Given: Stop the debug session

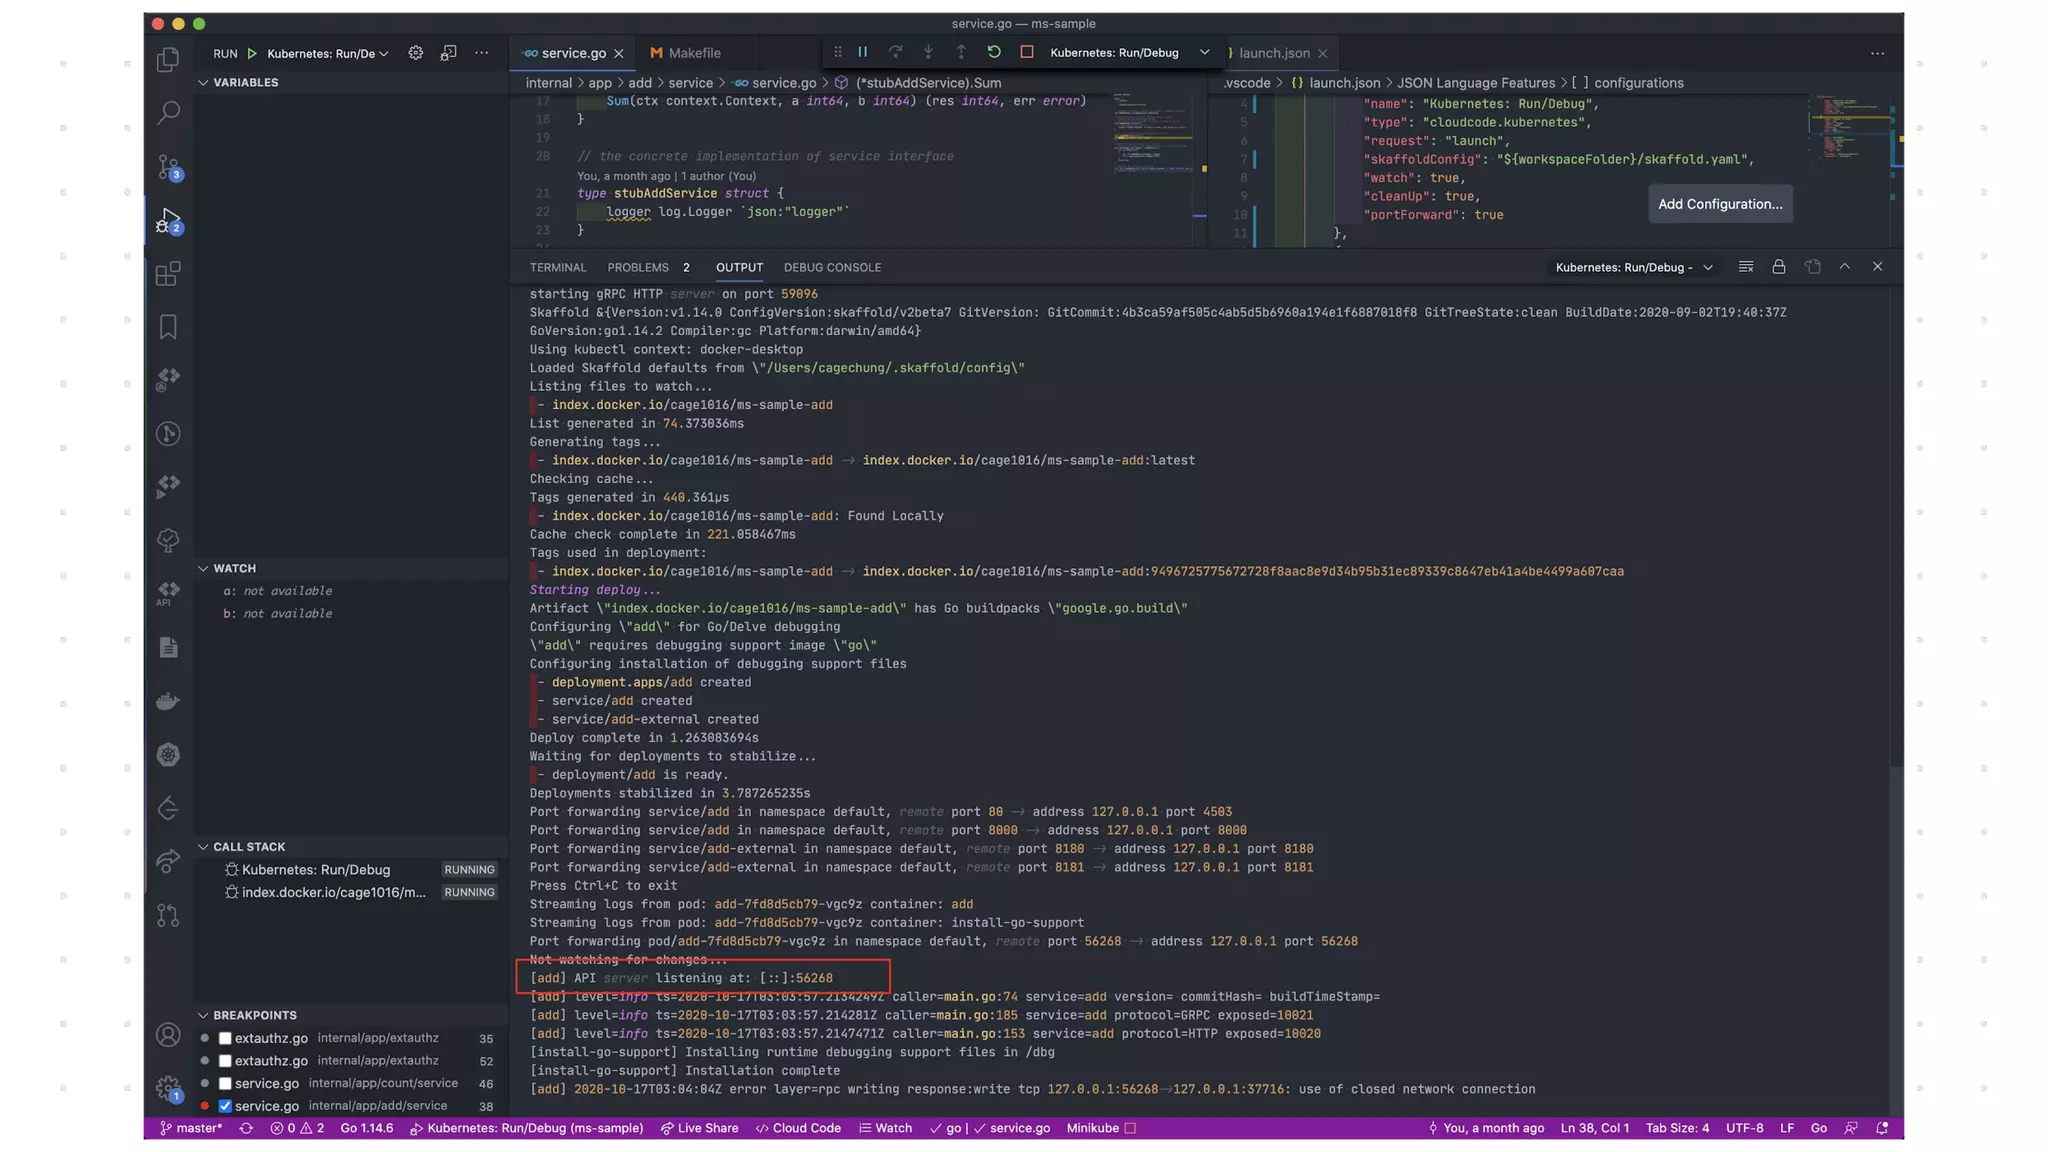Looking at the screenshot, I should (1026, 52).
